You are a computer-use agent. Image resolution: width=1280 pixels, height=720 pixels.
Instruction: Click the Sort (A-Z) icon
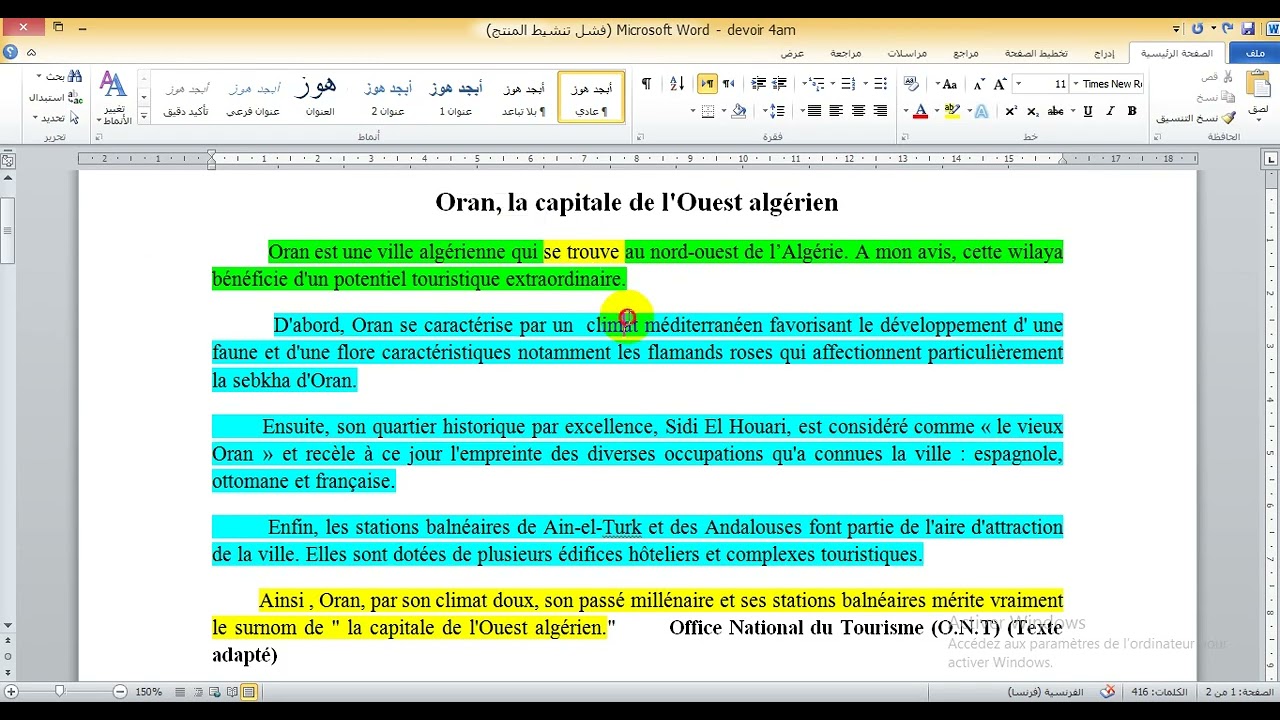[x=677, y=84]
